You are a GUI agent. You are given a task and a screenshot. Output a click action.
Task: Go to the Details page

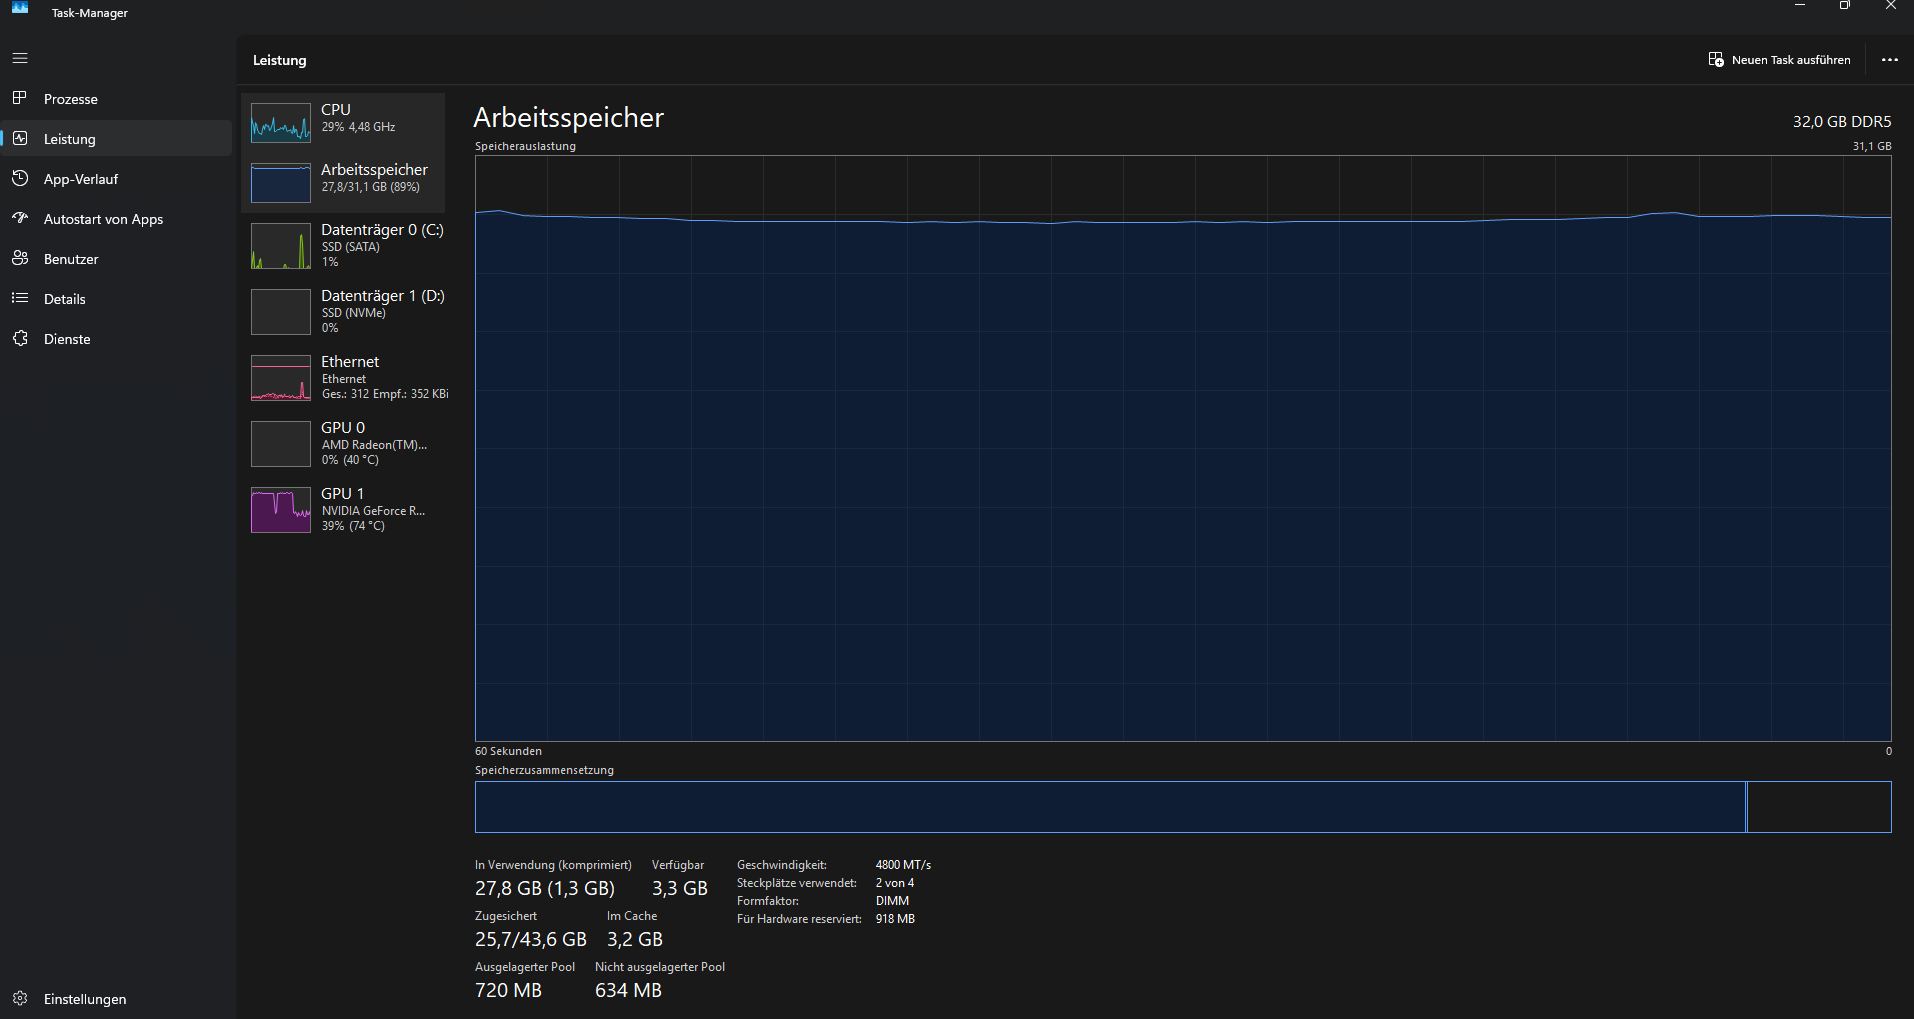tap(117, 298)
